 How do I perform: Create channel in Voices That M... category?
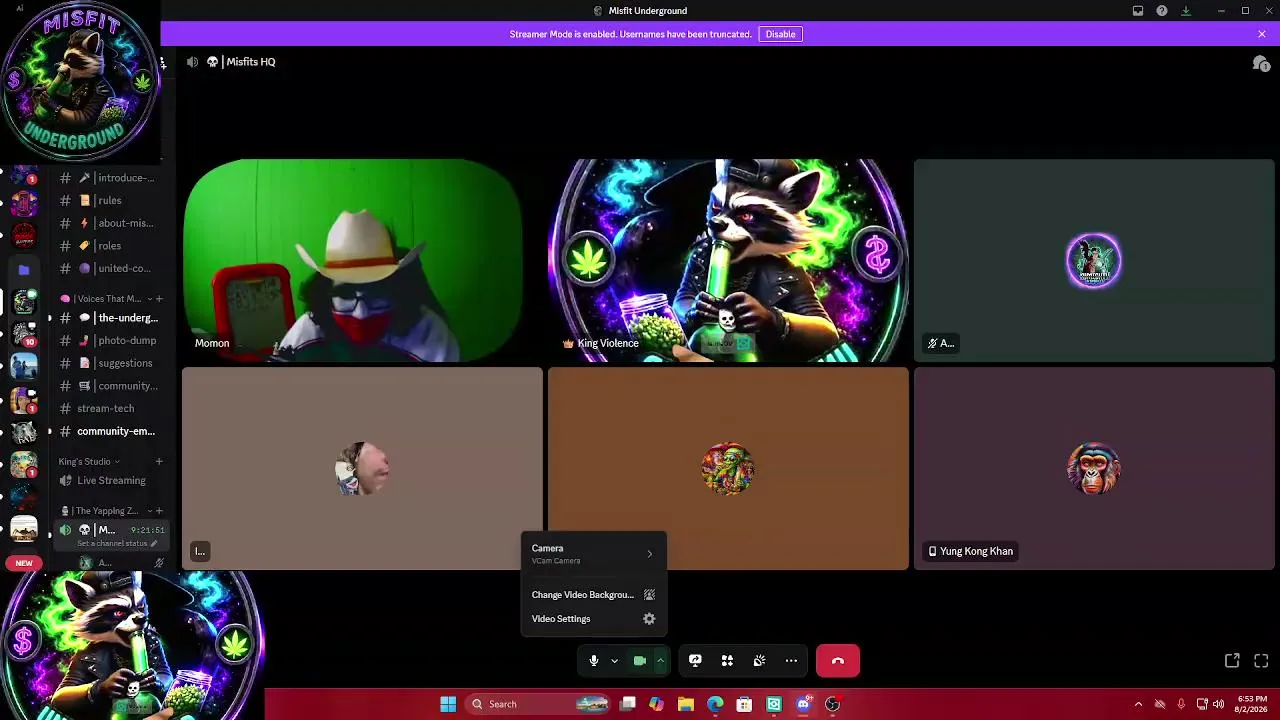pos(159,299)
